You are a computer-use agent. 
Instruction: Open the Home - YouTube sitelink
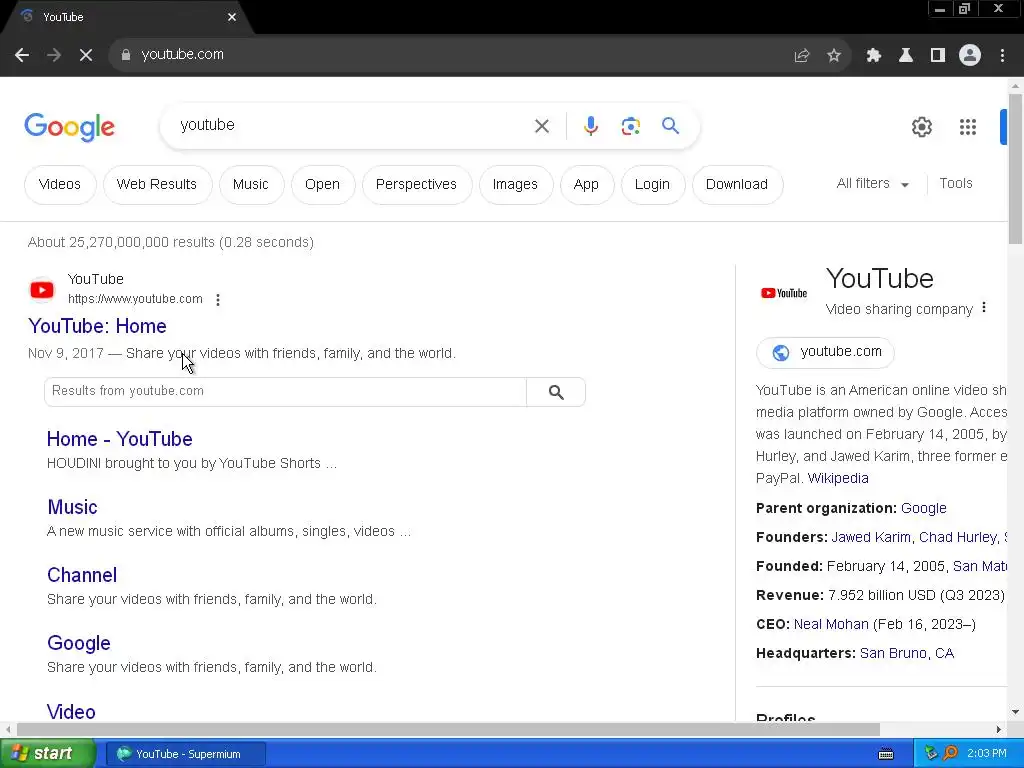120,439
